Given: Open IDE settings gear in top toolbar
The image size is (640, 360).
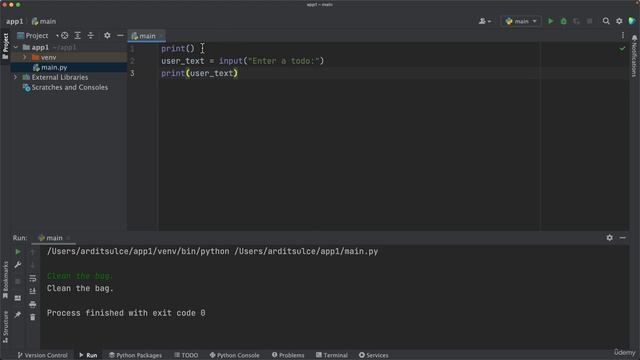Looking at the screenshot, I should (x=619, y=21).
